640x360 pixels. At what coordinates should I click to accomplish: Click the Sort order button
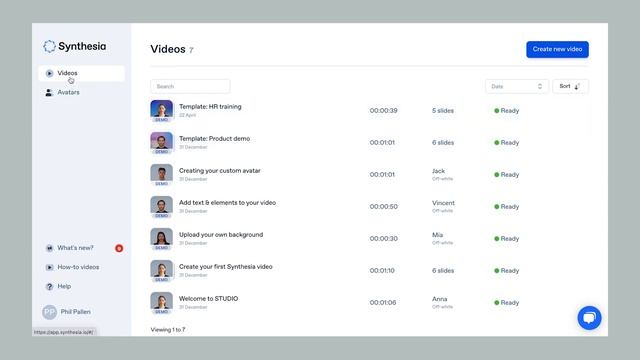570,87
